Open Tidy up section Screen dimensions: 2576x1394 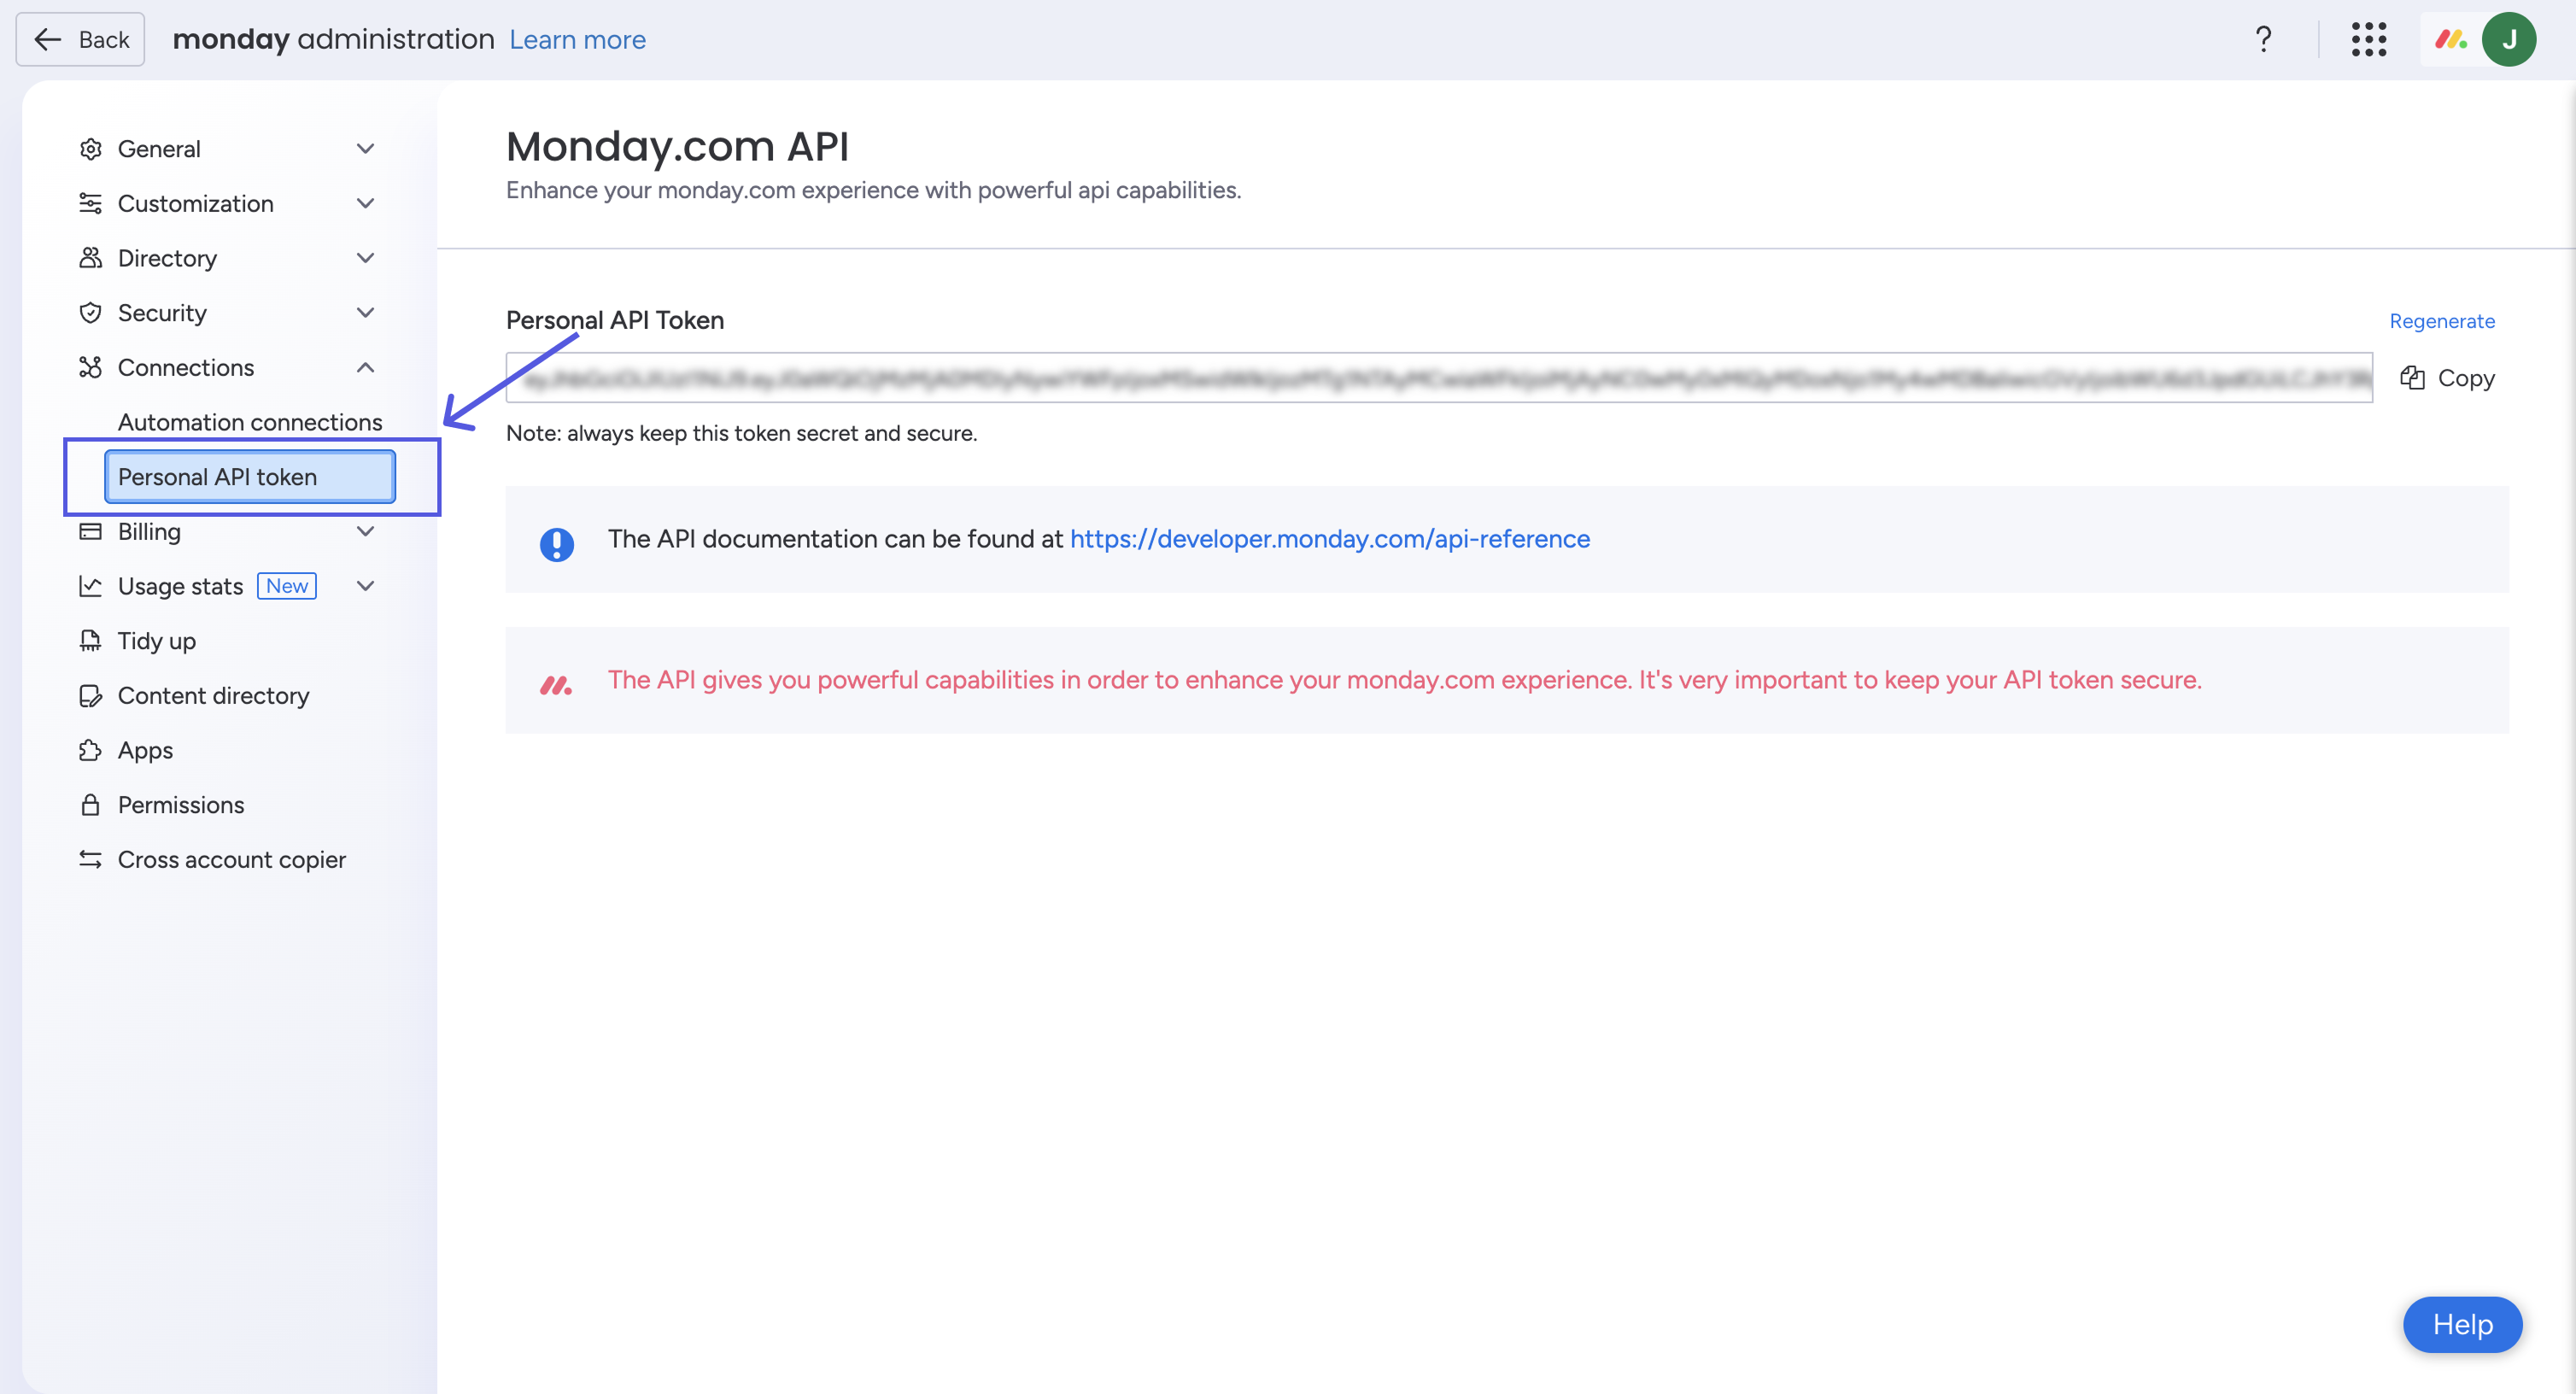156,641
